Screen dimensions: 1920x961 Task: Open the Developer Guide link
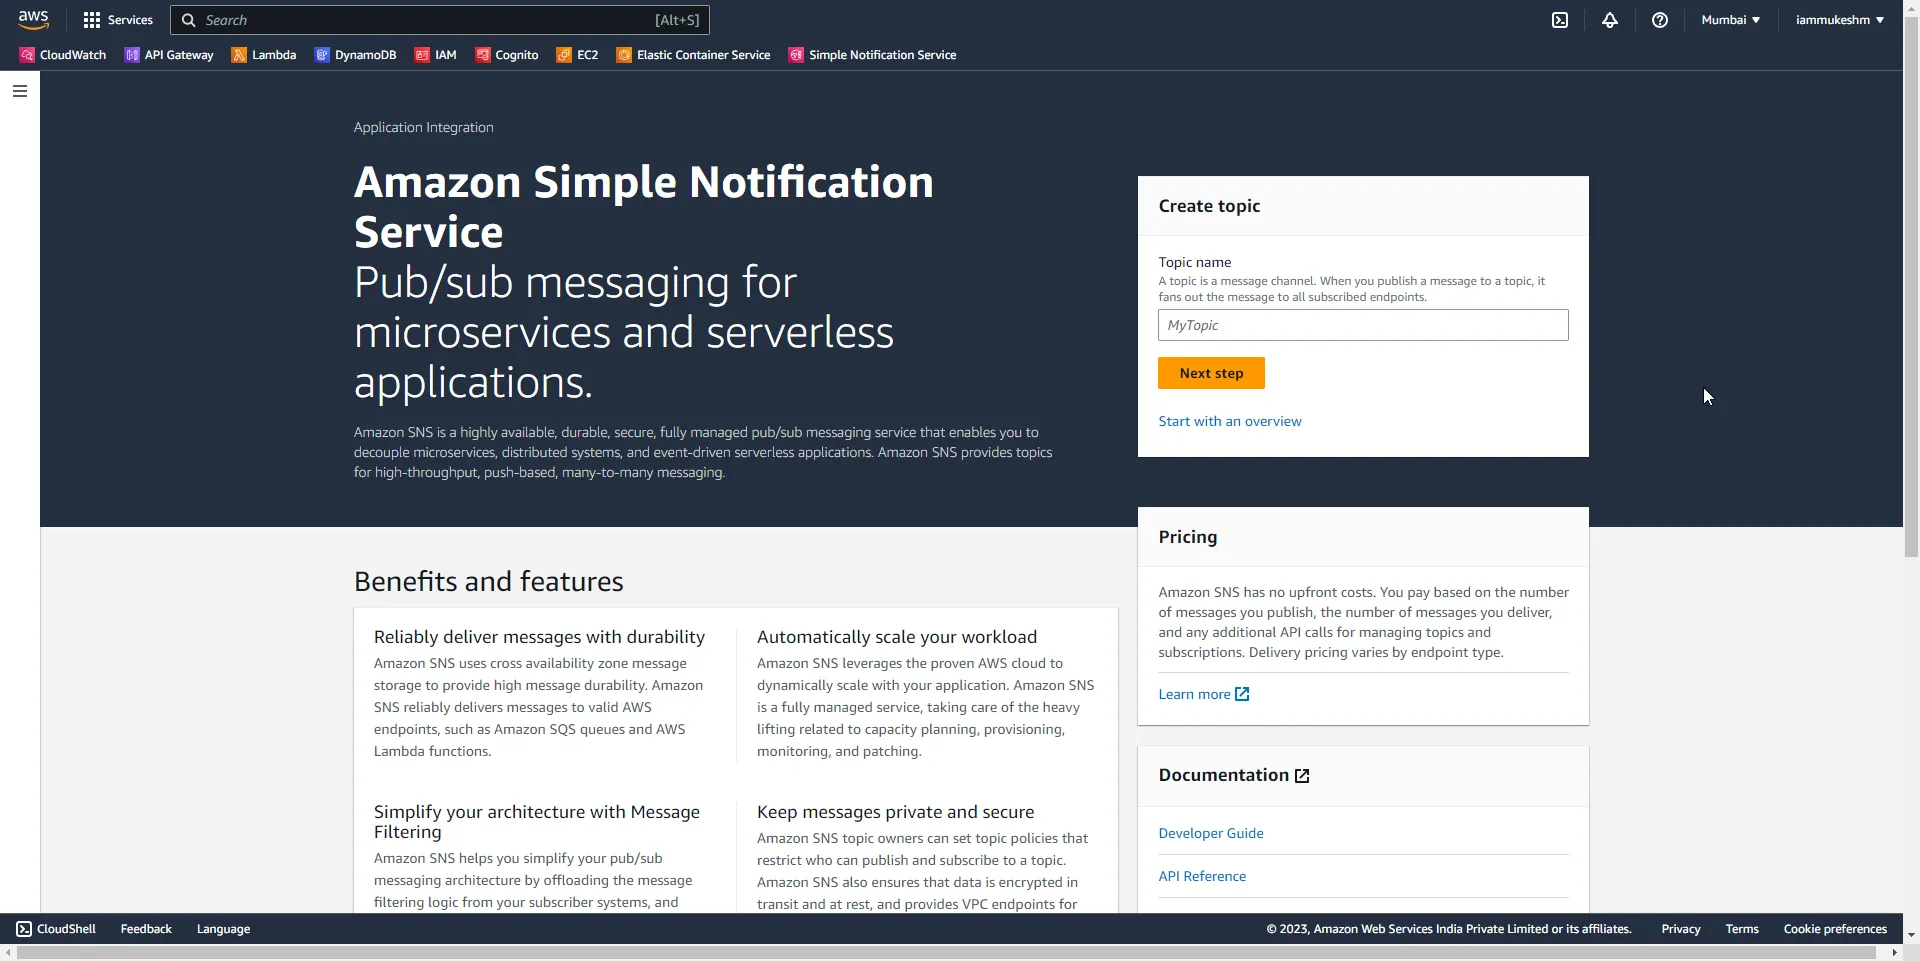click(1210, 832)
